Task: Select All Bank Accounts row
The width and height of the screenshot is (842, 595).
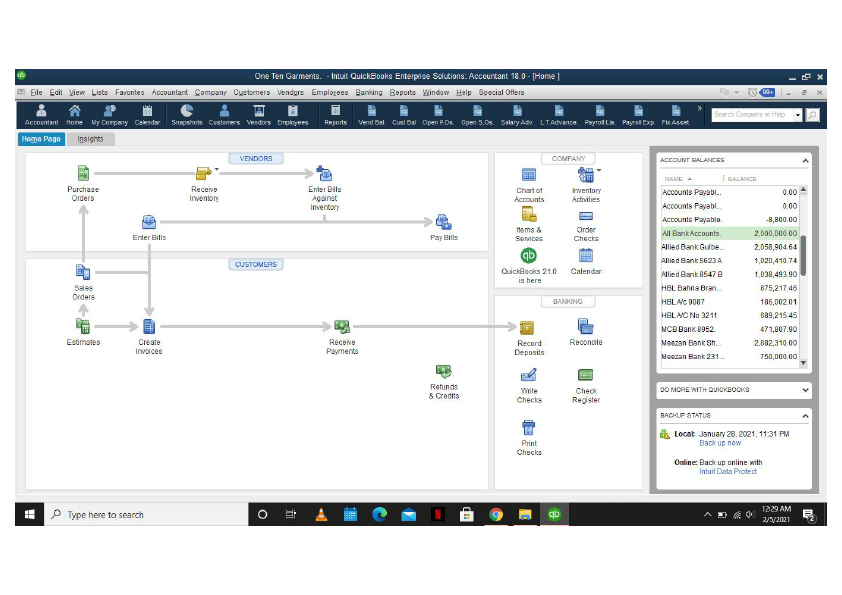Action: [730, 234]
